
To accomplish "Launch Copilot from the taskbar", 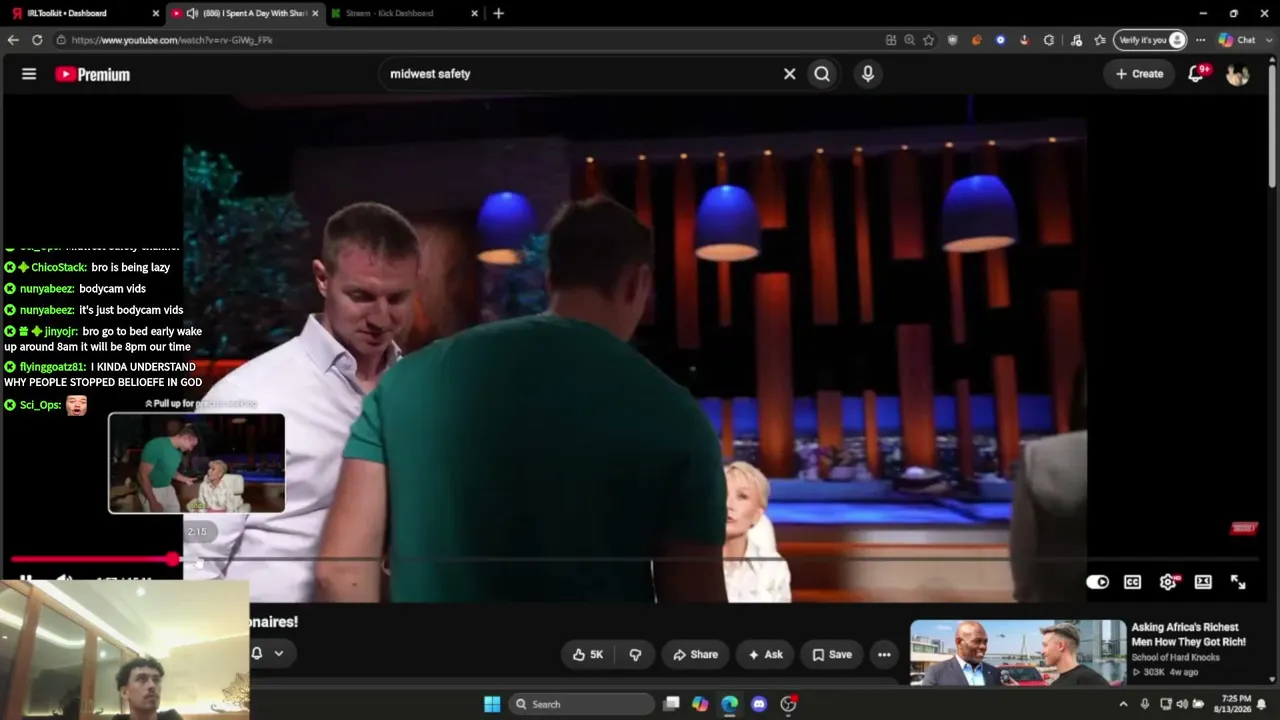I will pyautogui.click(x=700, y=704).
